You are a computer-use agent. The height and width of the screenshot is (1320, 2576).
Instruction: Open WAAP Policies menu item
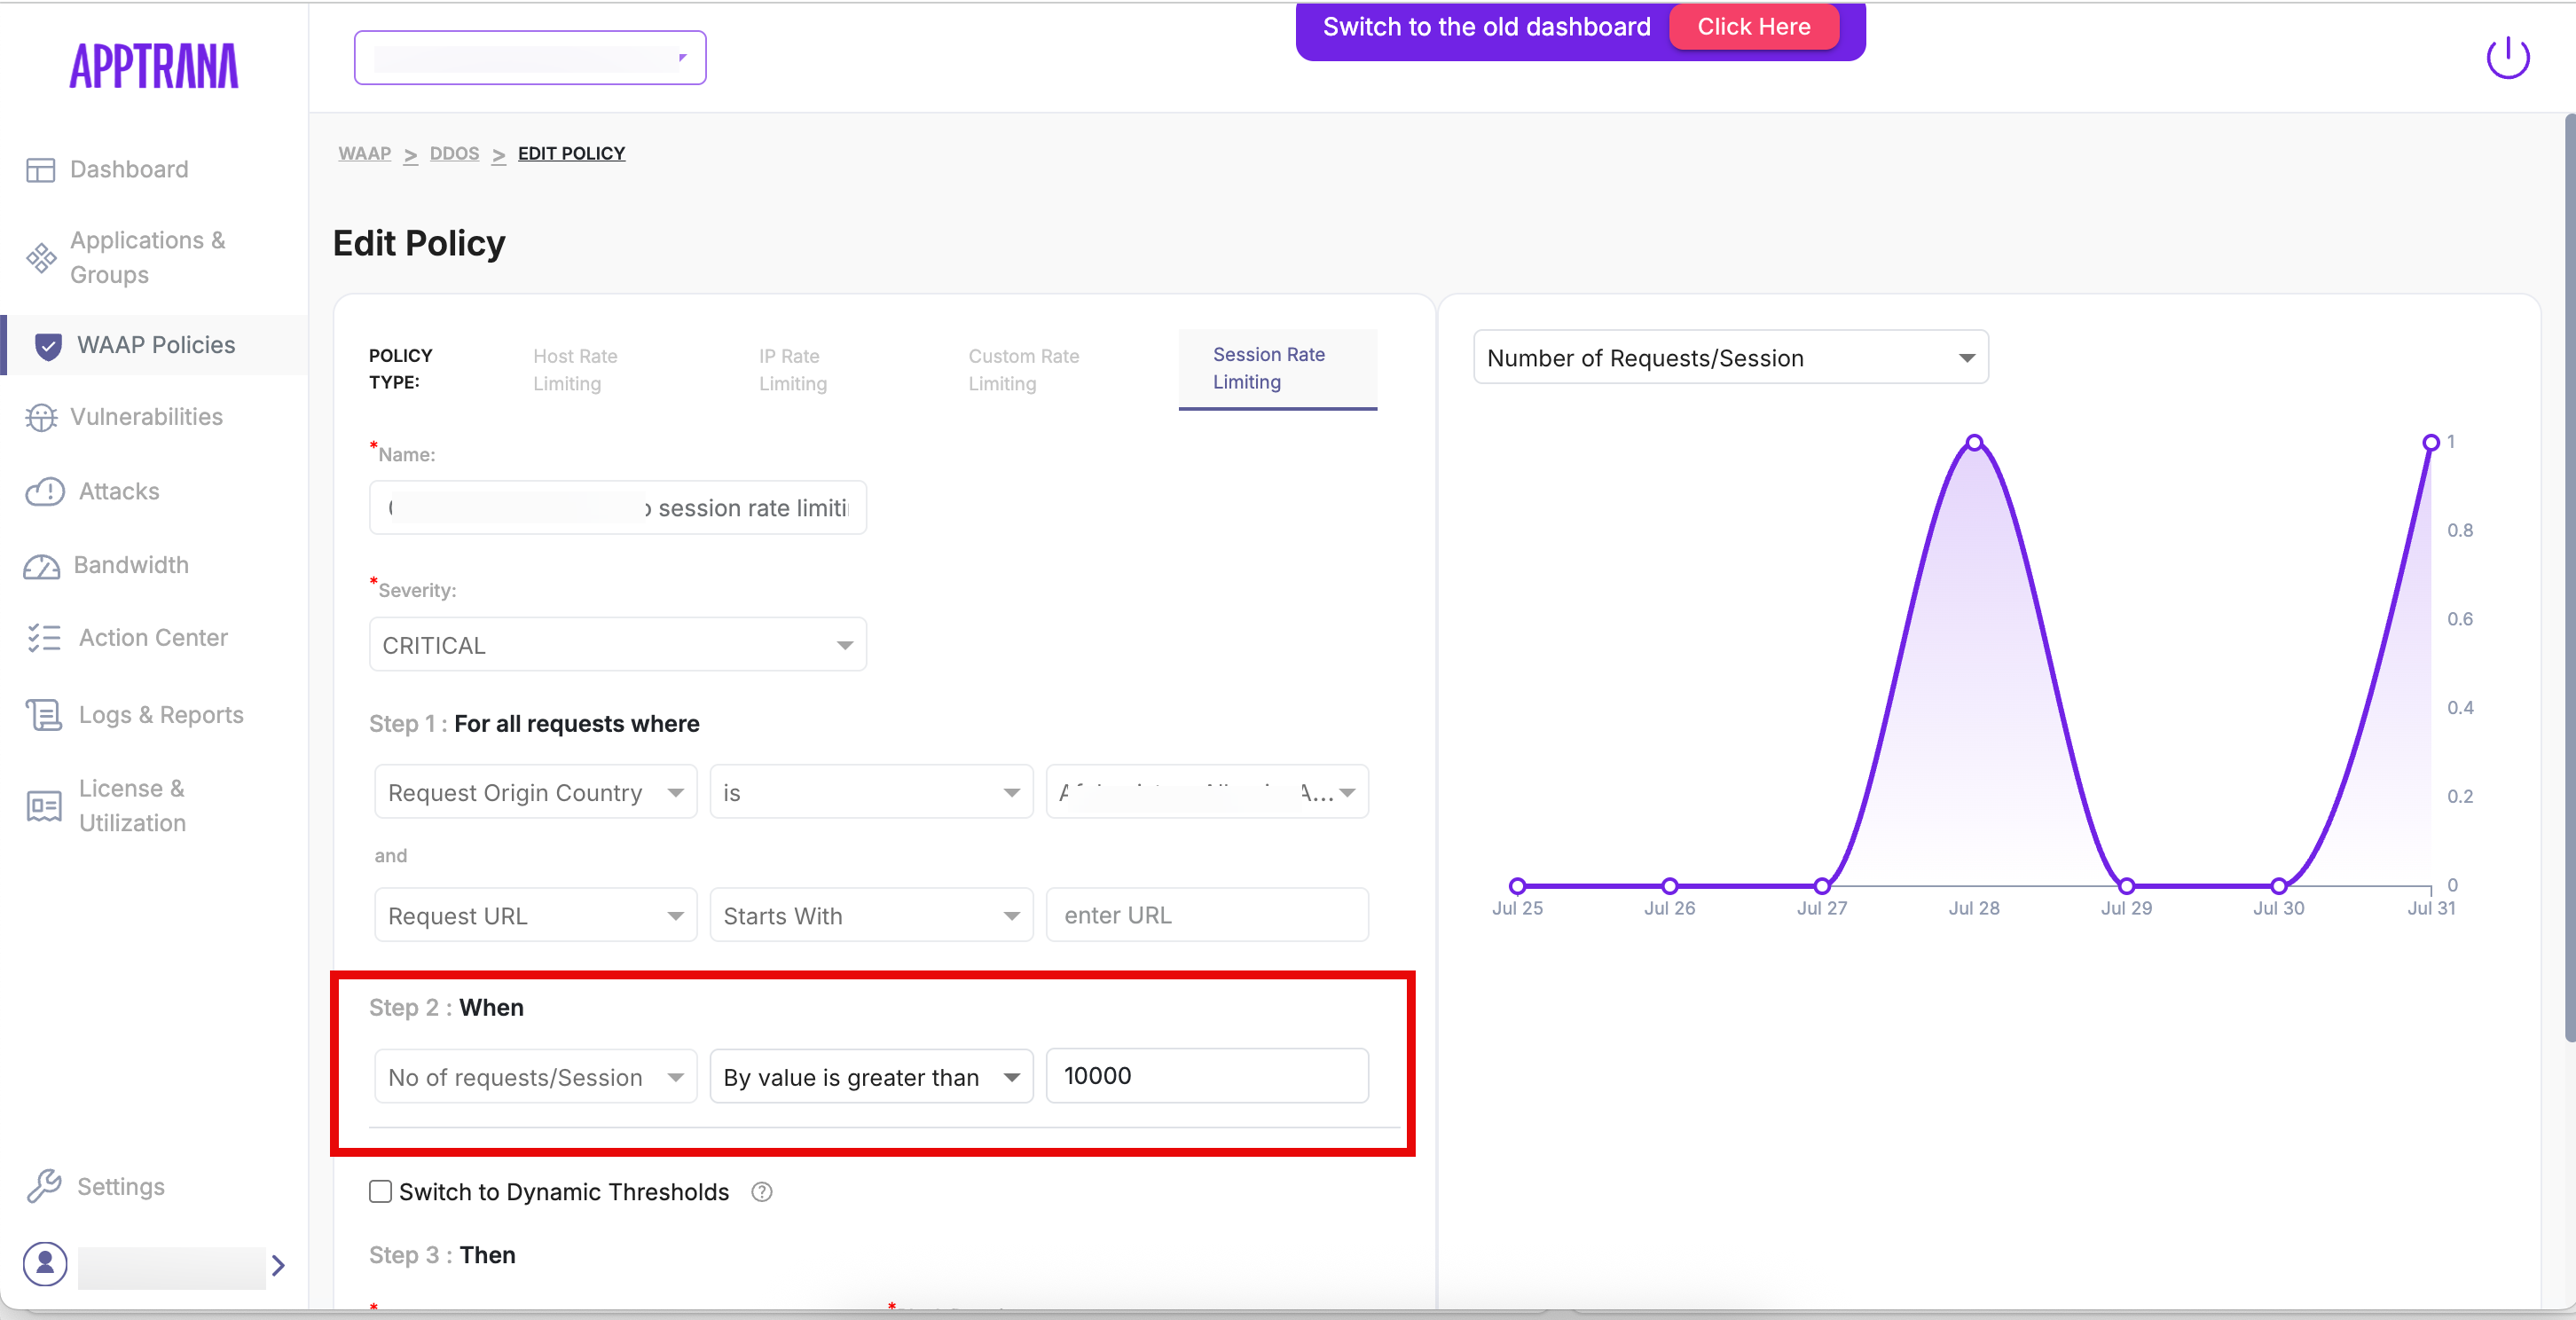[156, 345]
